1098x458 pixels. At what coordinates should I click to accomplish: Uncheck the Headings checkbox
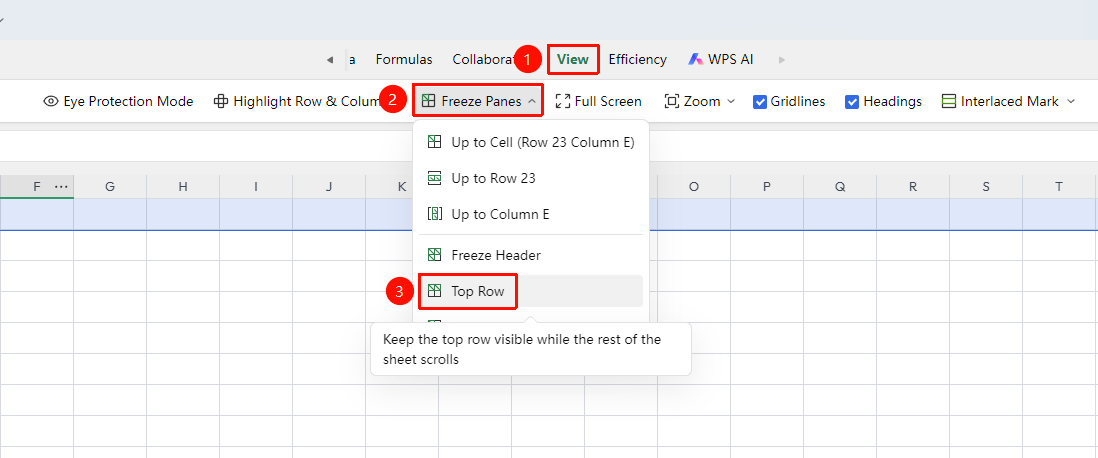coord(852,102)
